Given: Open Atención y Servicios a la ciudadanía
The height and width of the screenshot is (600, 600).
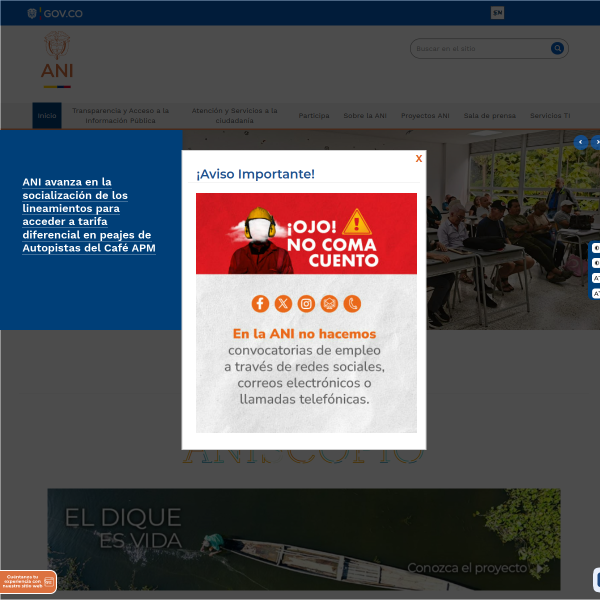Looking at the screenshot, I should (234, 115).
